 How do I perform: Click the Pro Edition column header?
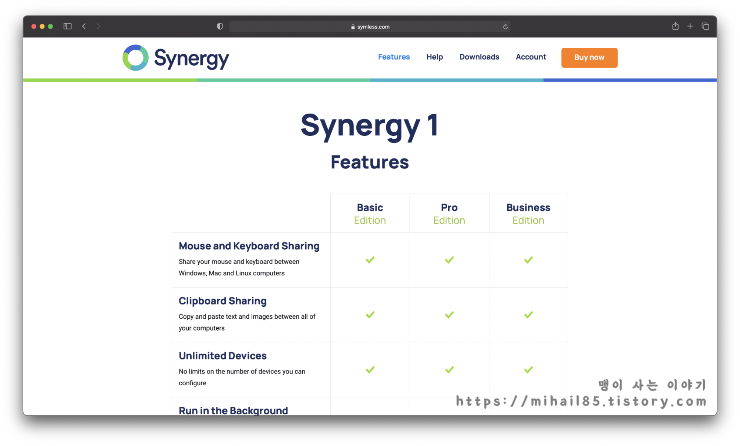449,214
